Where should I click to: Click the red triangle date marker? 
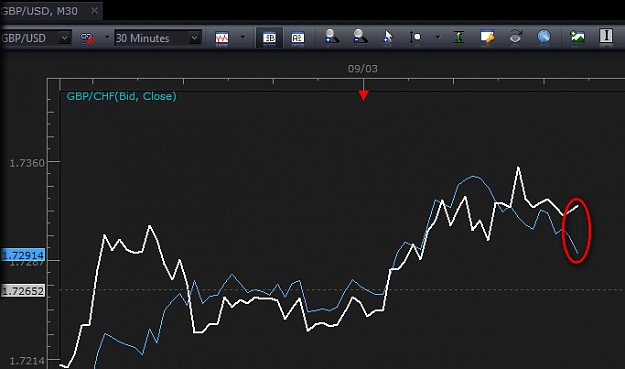[363, 95]
